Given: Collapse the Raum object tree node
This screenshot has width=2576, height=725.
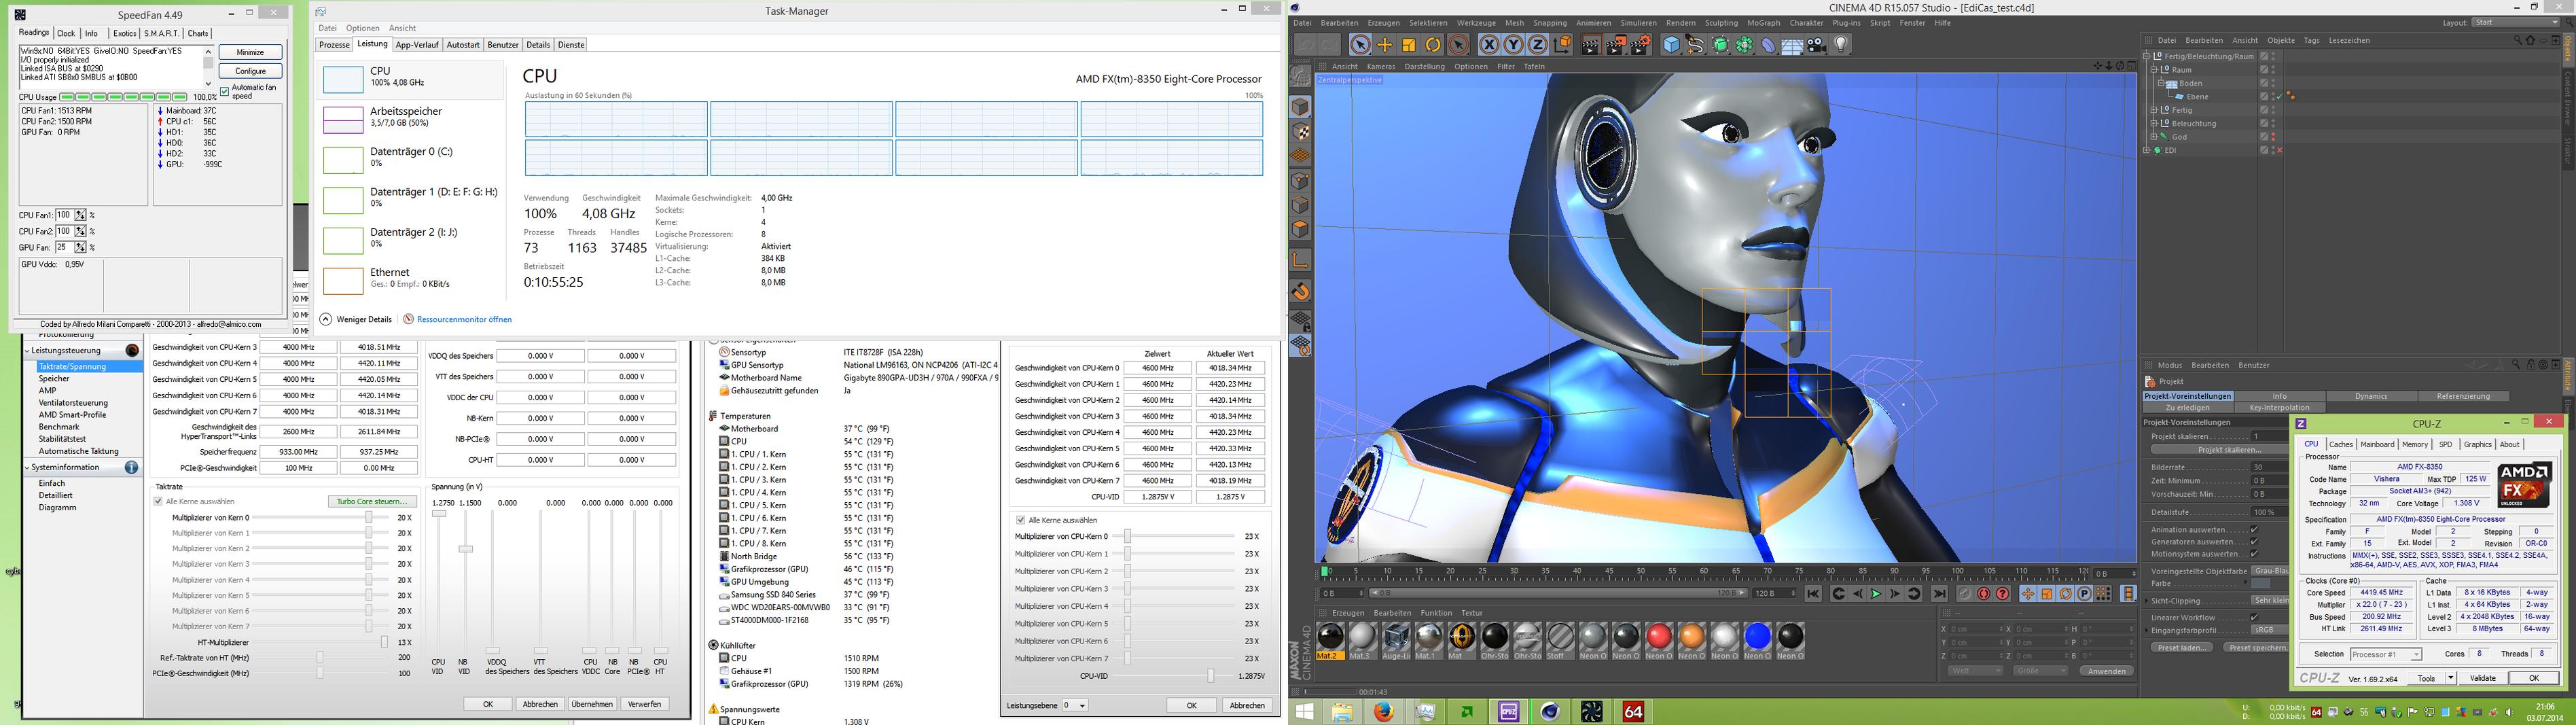Looking at the screenshot, I should [x=2154, y=70].
